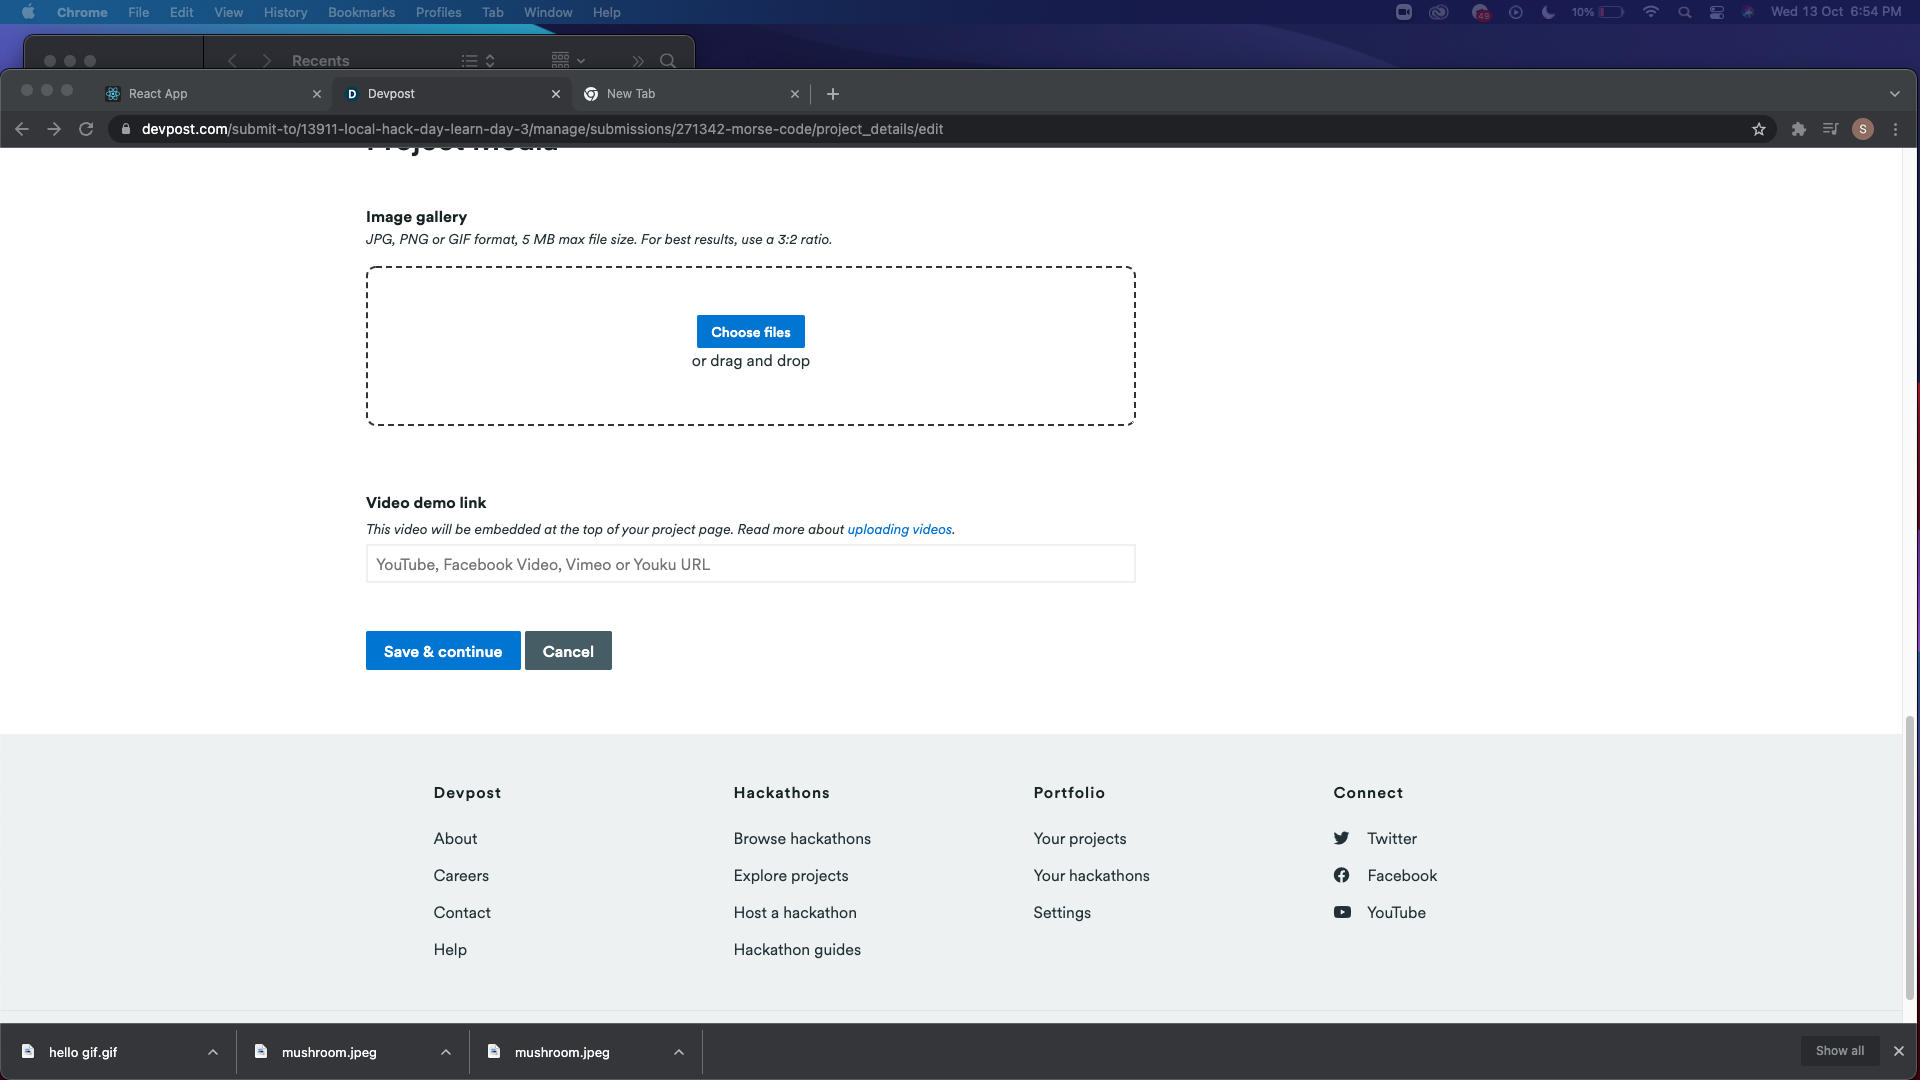Open the Chrome profile avatar icon
1920x1080 pixels.
(1862, 129)
